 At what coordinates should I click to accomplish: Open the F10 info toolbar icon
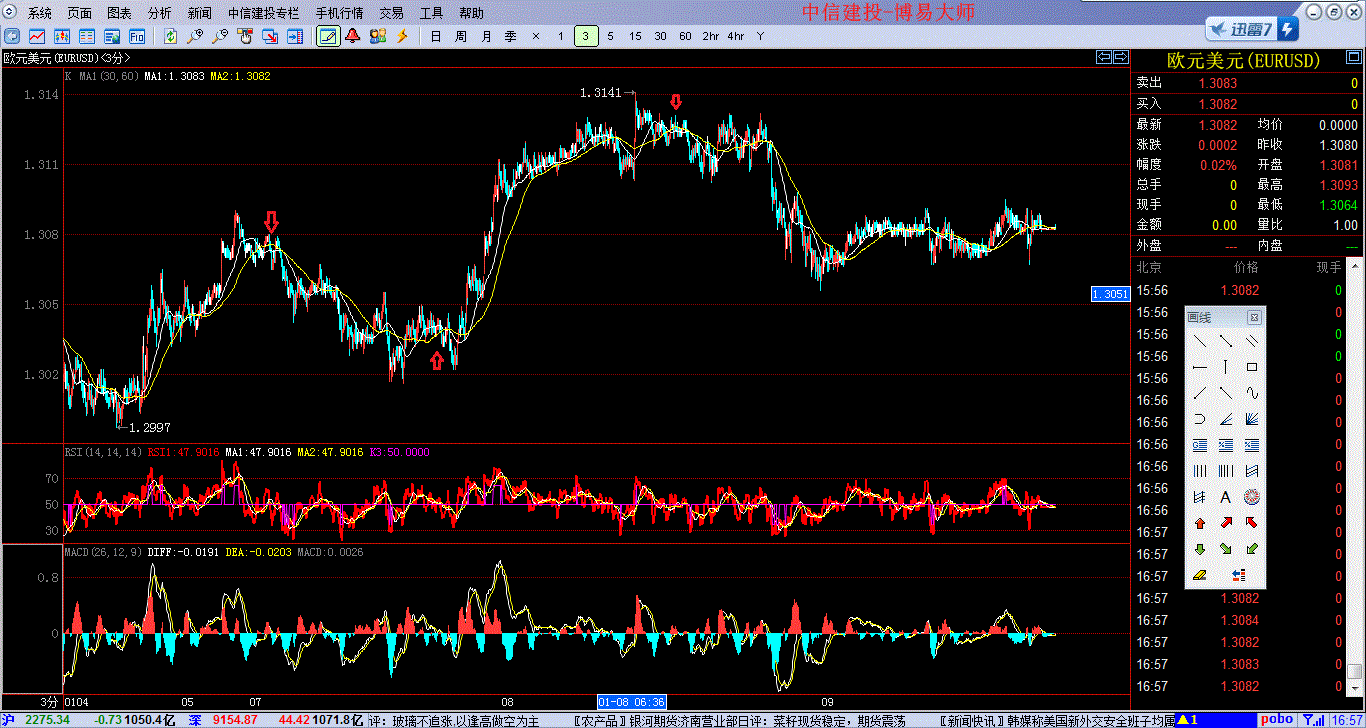tap(137, 36)
